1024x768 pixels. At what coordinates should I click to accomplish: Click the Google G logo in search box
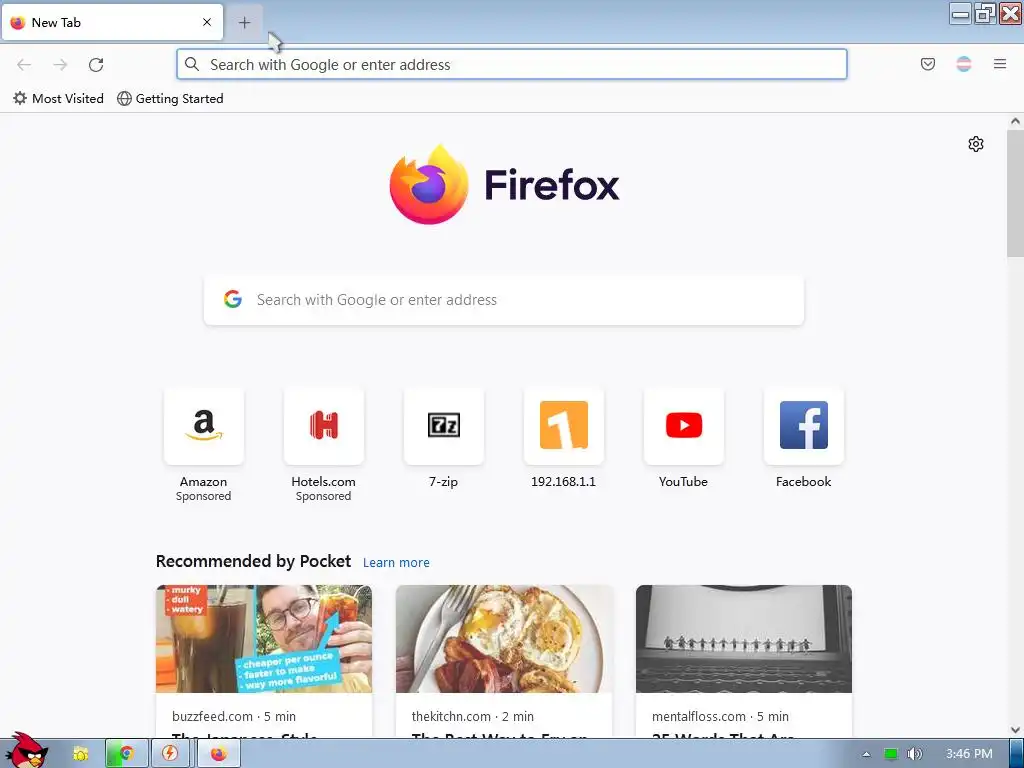point(233,299)
